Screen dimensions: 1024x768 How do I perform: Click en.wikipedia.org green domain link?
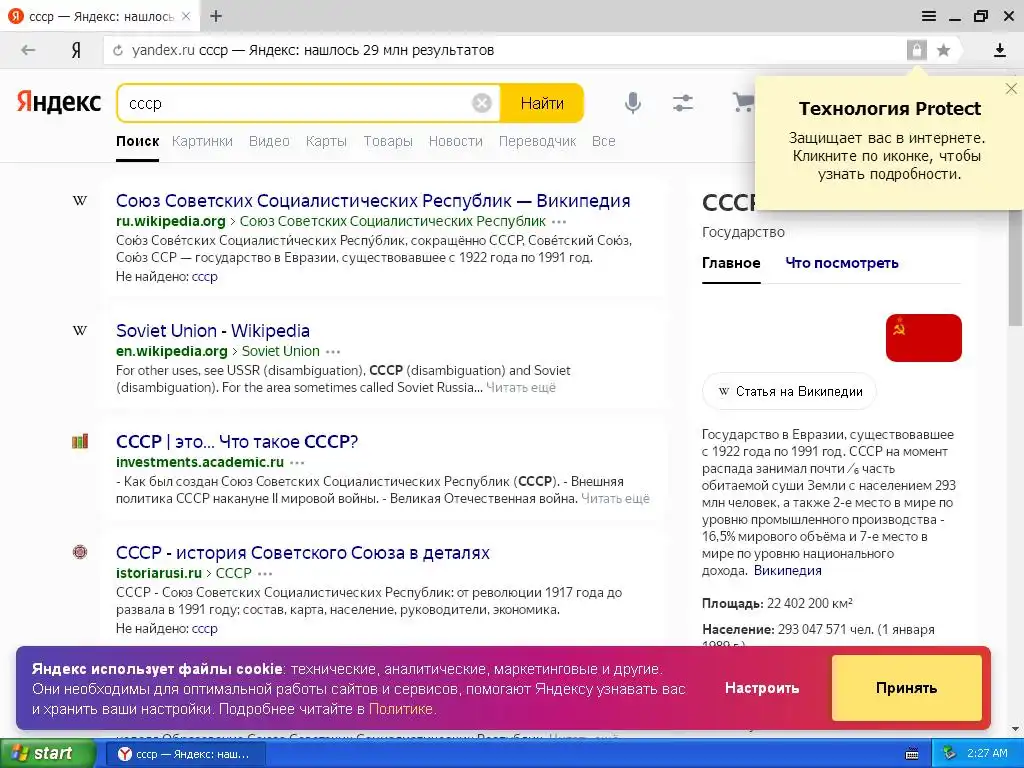tap(172, 351)
